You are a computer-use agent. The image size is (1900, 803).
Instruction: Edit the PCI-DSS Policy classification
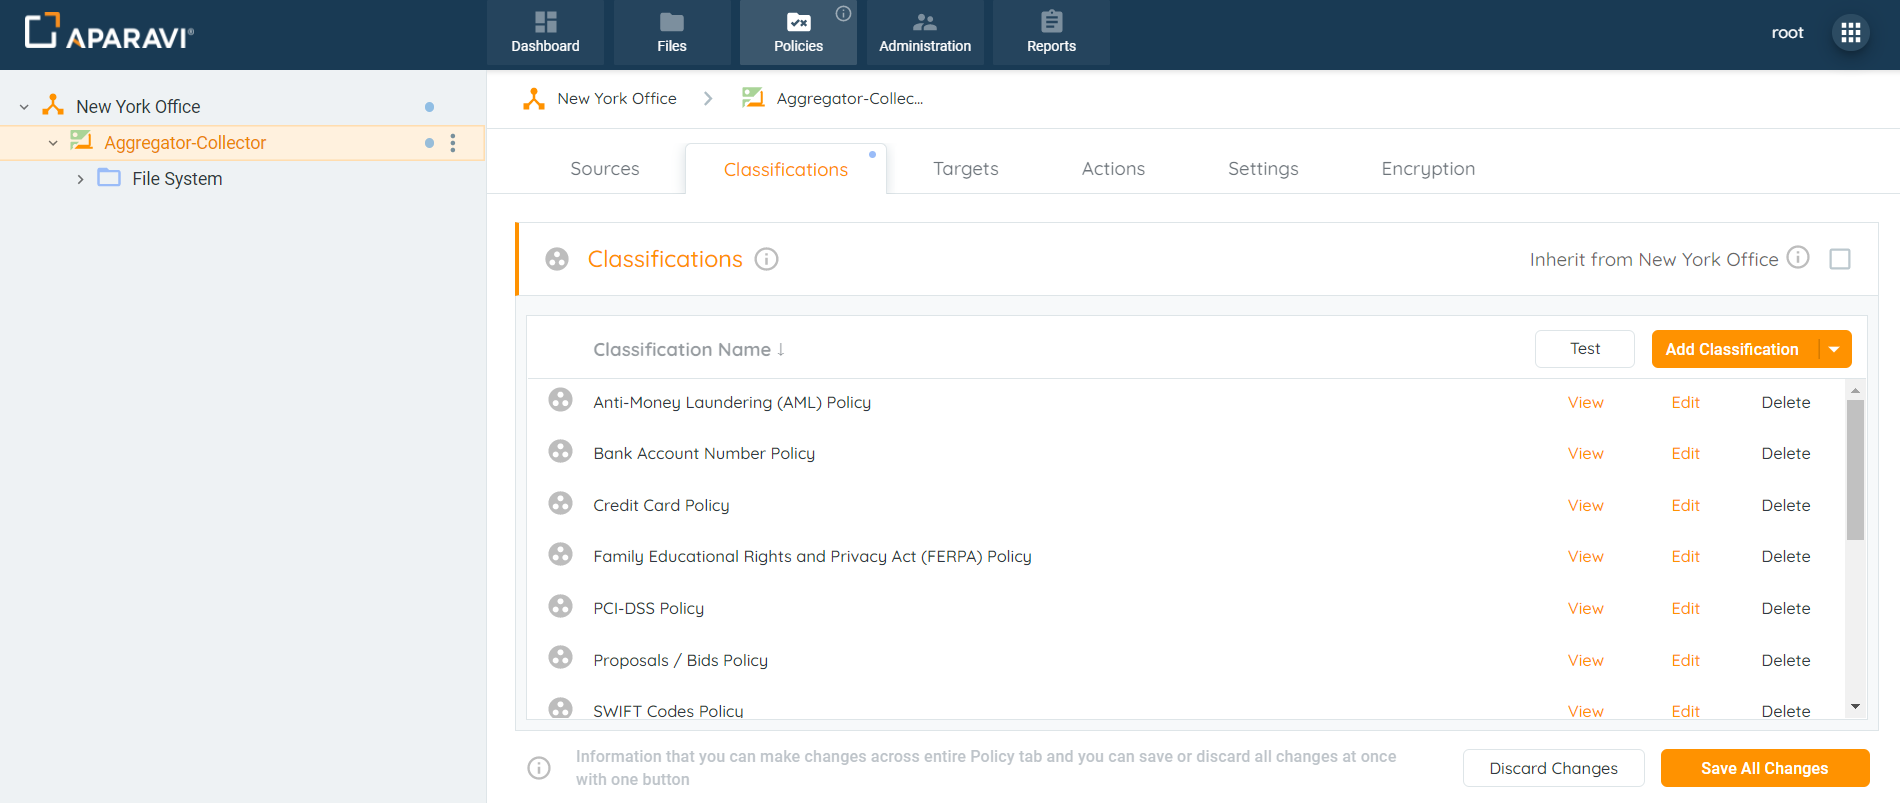[x=1685, y=608]
